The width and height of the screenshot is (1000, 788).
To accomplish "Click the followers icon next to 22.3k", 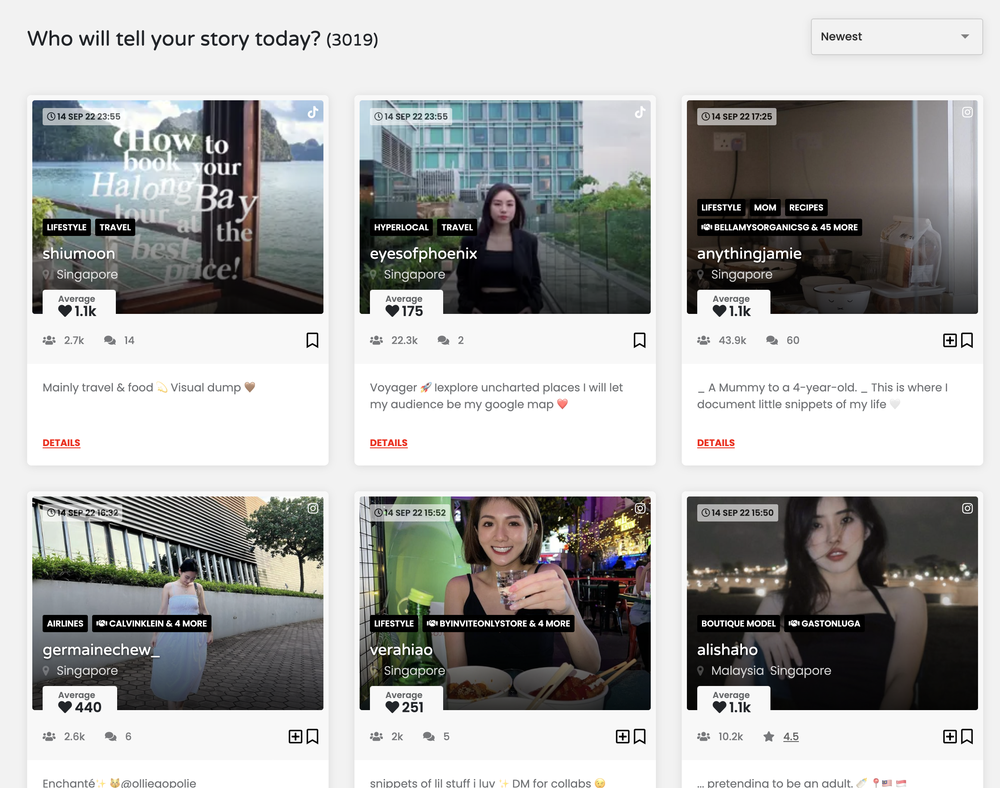I will (x=376, y=340).
